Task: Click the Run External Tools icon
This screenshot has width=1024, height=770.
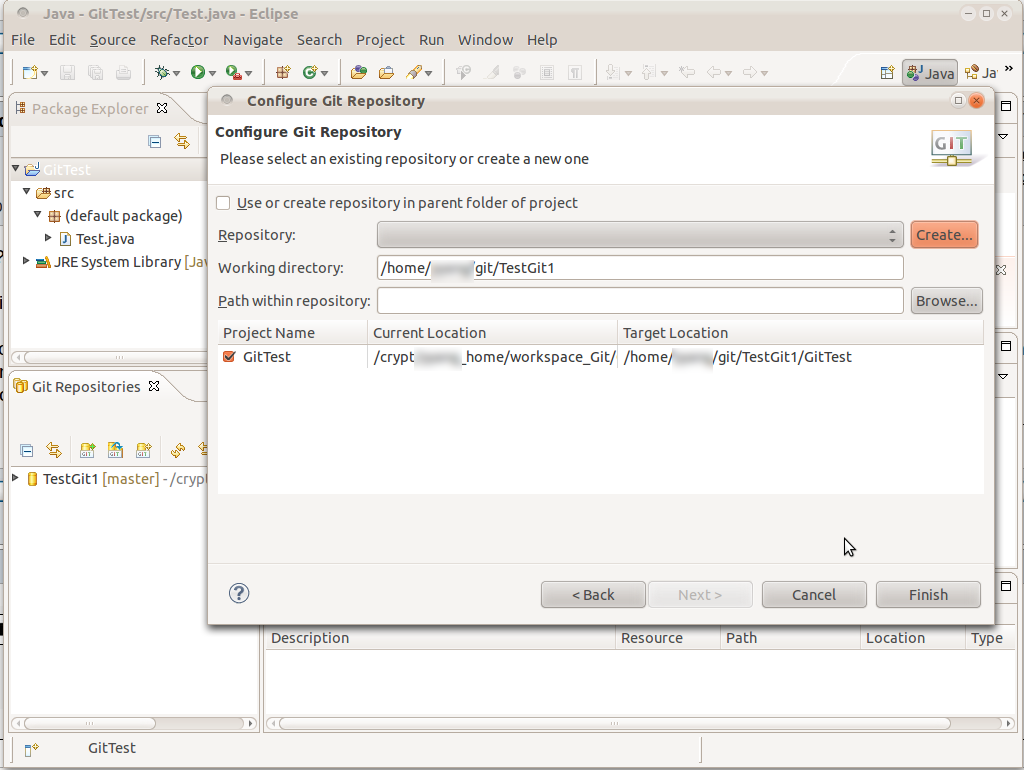Action: pos(233,72)
